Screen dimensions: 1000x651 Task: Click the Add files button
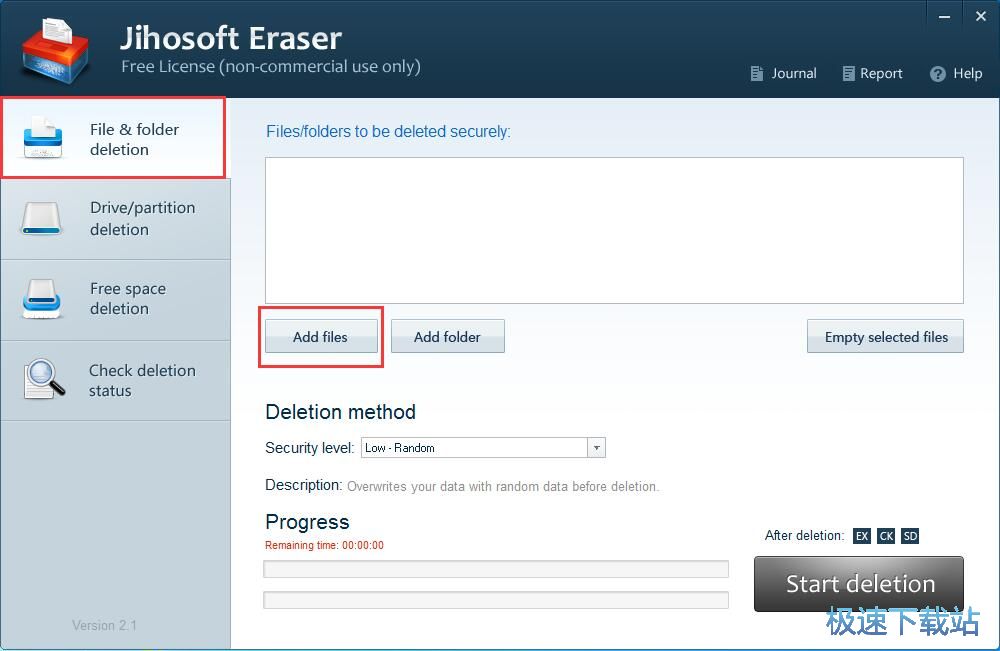pos(320,337)
